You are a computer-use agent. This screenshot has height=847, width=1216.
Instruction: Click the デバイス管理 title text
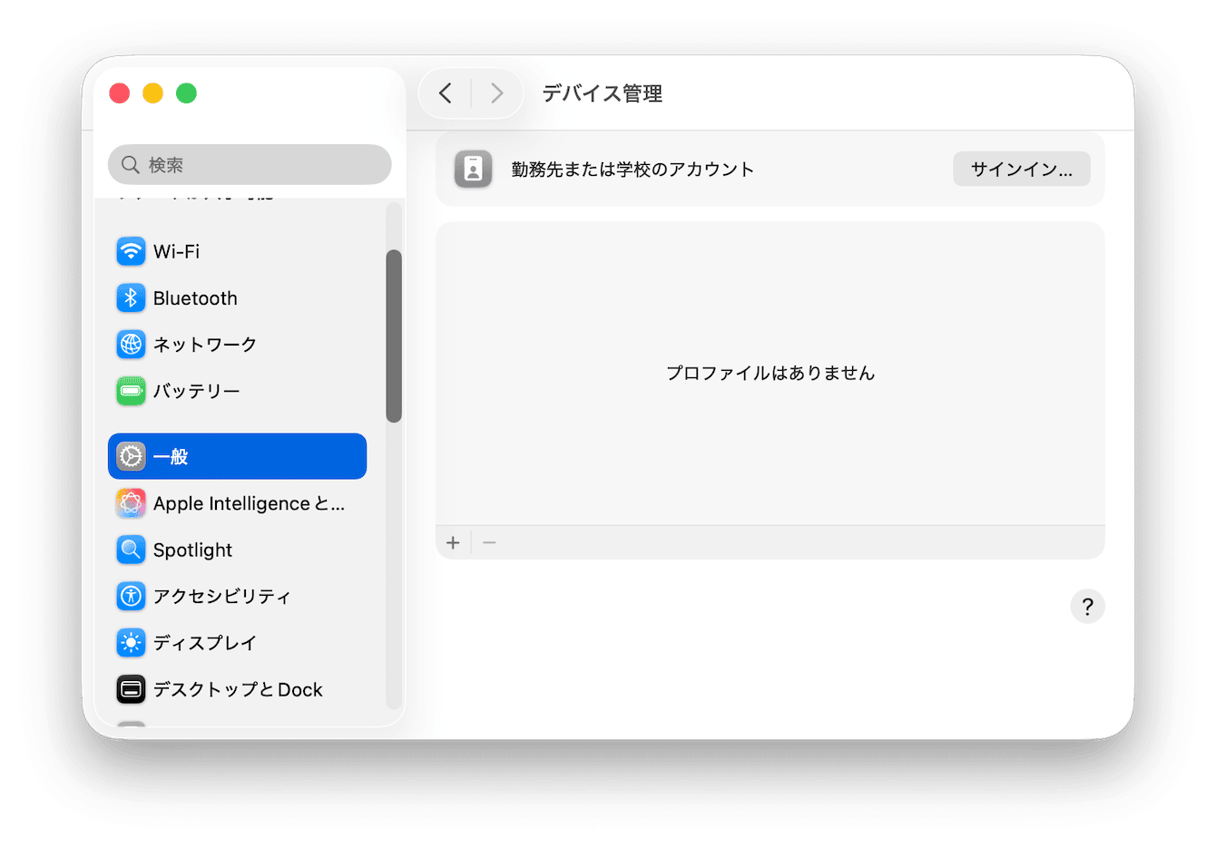tap(602, 93)
